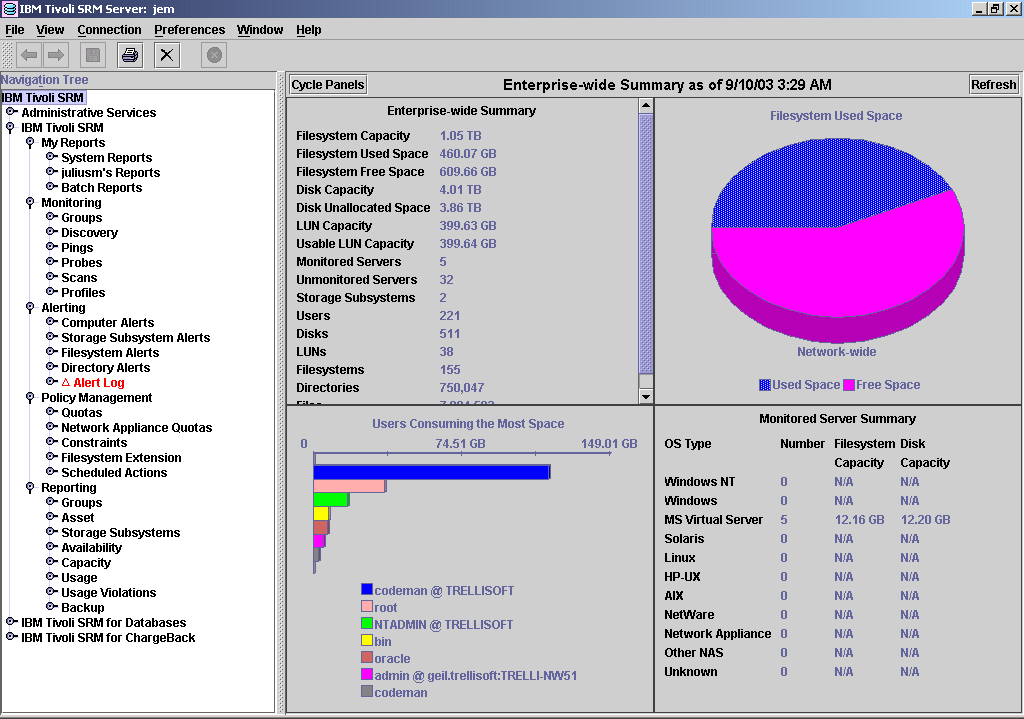Select Backup under Reporting
The width and height of the screenshot is (1024, 719).
point(83,608)
